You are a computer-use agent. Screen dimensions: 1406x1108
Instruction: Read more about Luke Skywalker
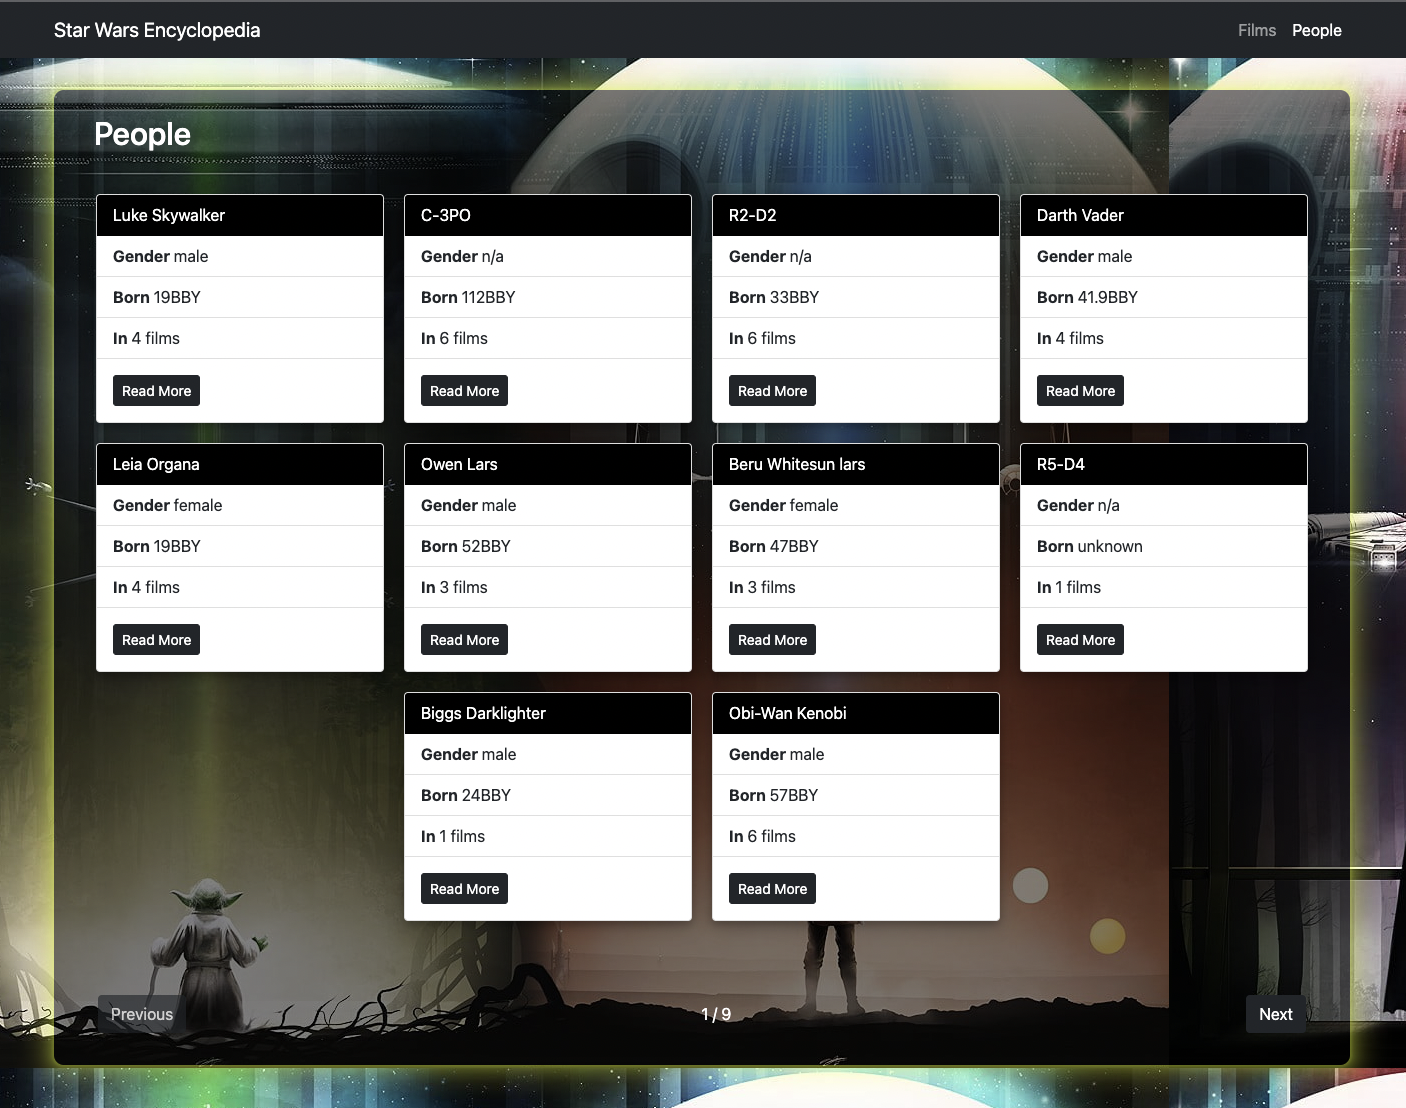tap(156, 391)
